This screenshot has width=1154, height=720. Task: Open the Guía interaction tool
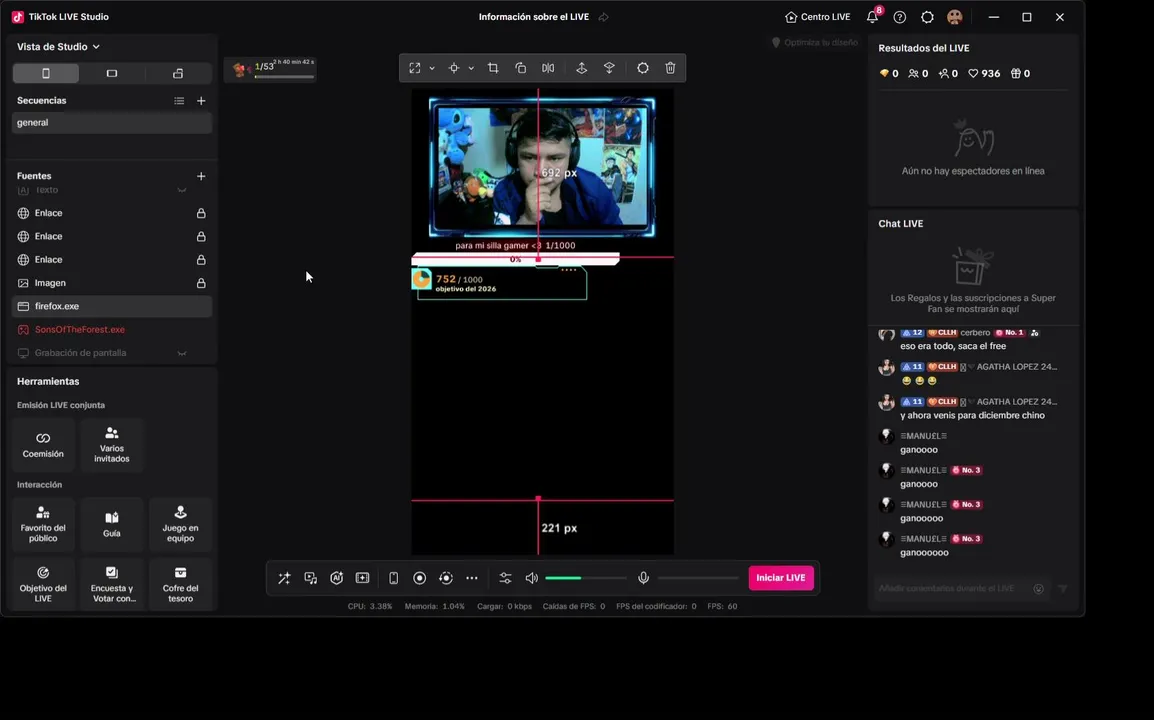pyautogui.click(x=112, y=525)
